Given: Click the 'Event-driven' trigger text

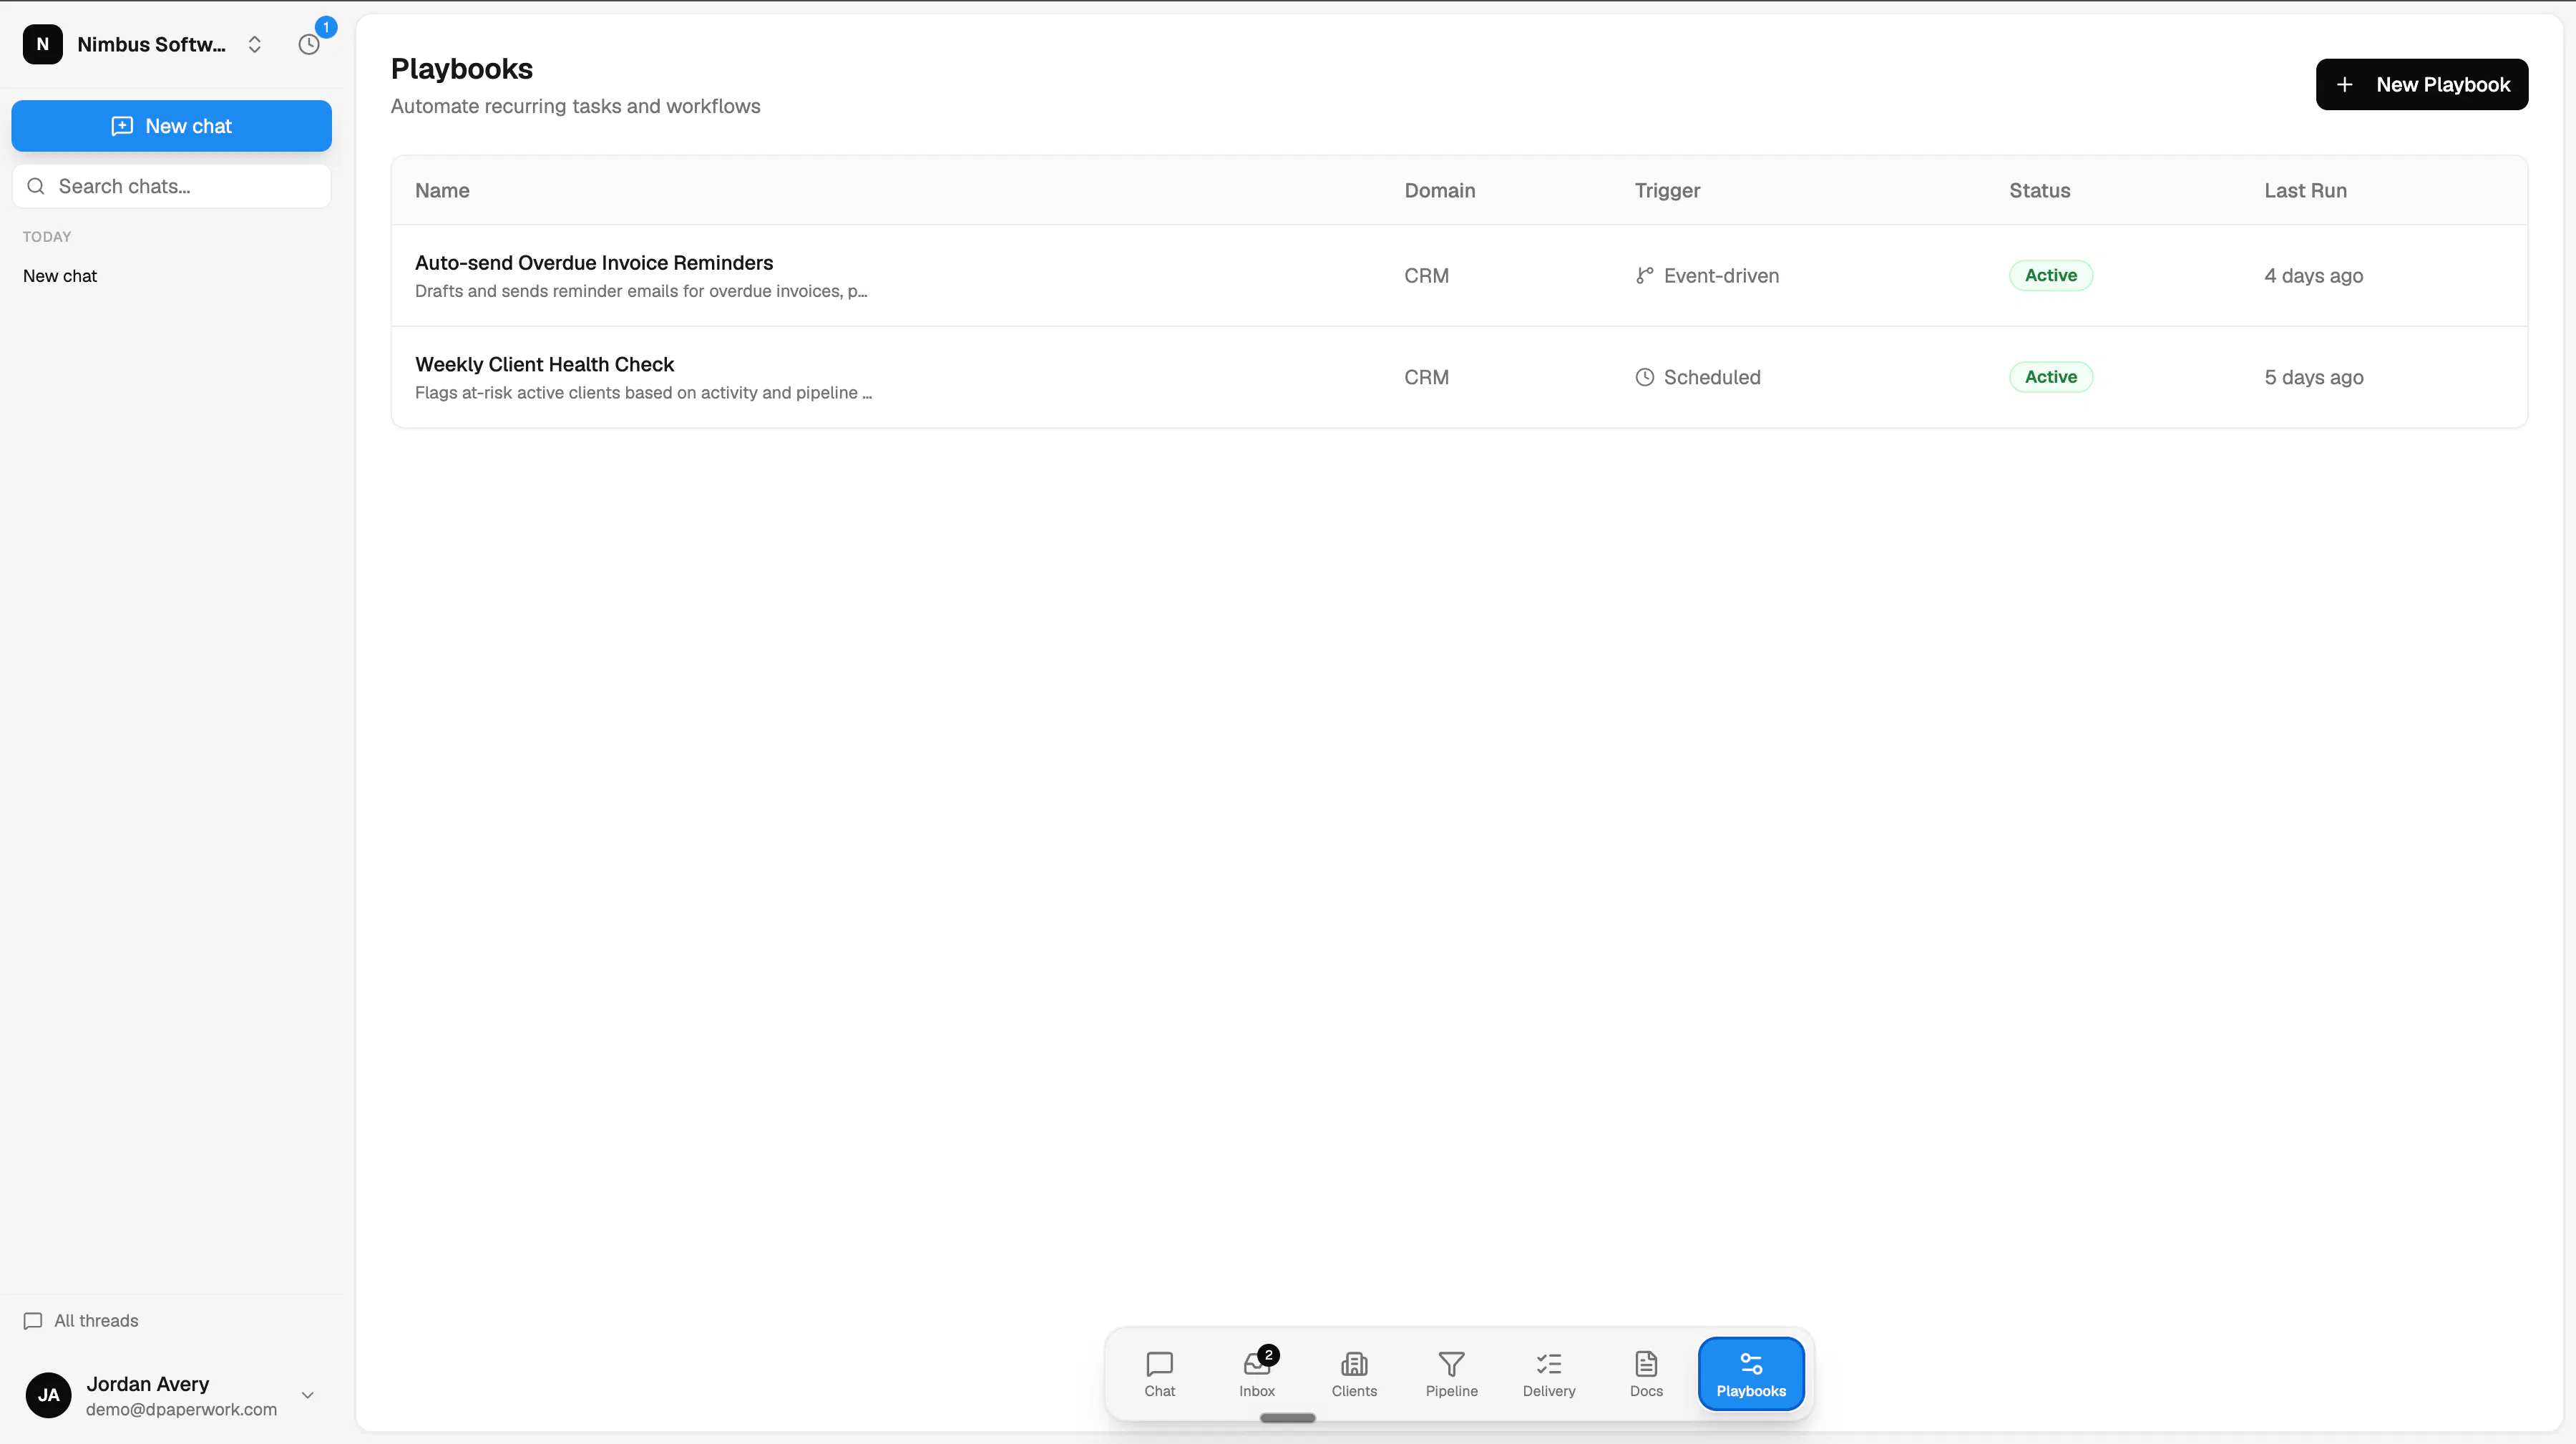Looking at the screenshot, I should tap(1721, 276).
